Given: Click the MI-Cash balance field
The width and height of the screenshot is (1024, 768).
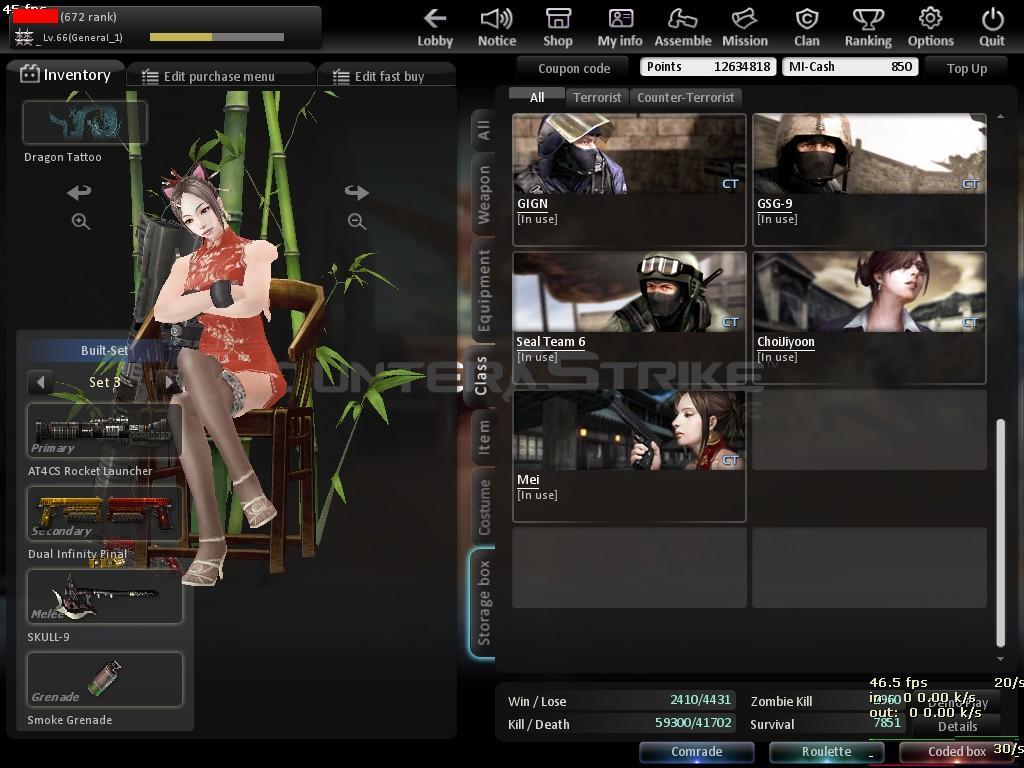Looking at the screenshot, I should coord(850,67).
